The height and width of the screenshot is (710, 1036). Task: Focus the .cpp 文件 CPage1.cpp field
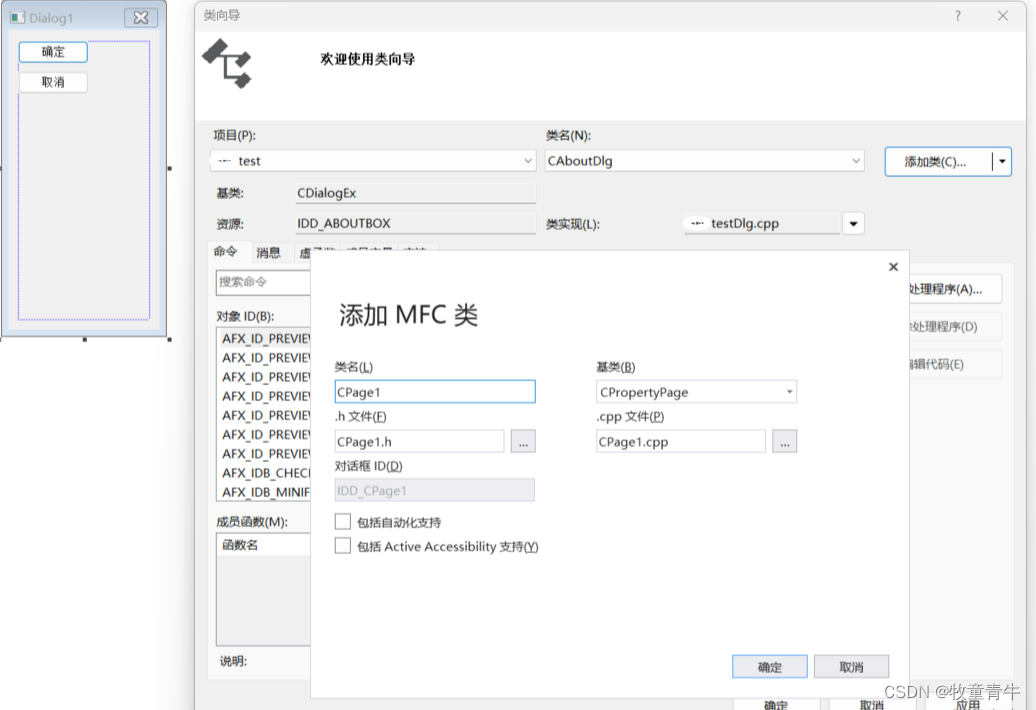(681, 442)
